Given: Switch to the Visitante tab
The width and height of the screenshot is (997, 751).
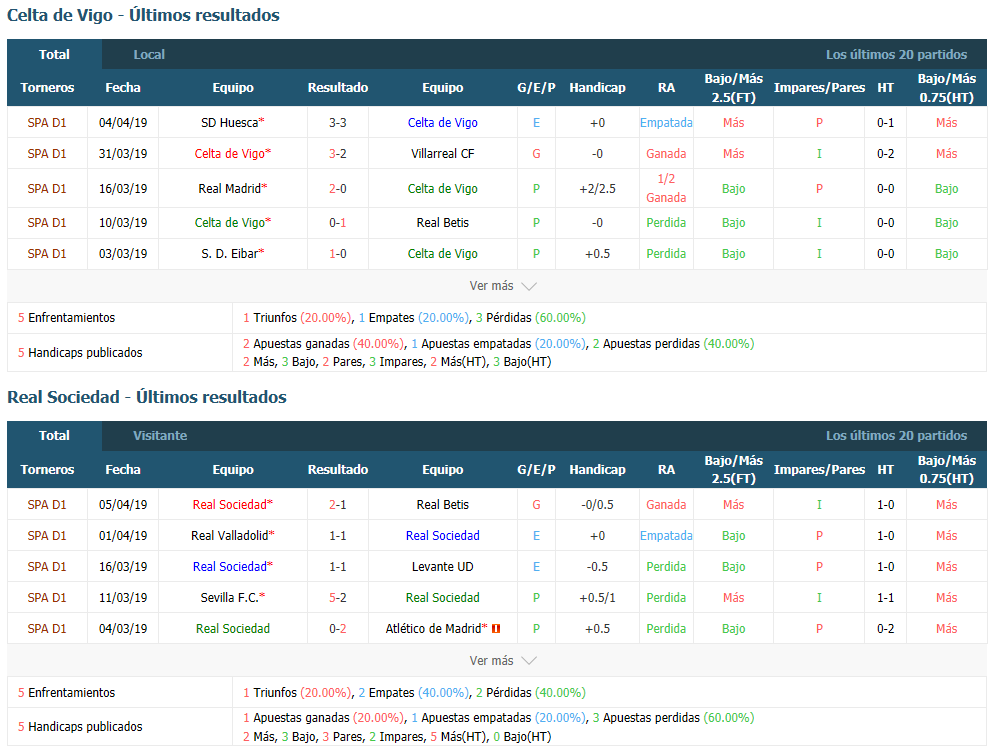Looking at the screenshot, I should pyautogui.click(x=160, y=436).
